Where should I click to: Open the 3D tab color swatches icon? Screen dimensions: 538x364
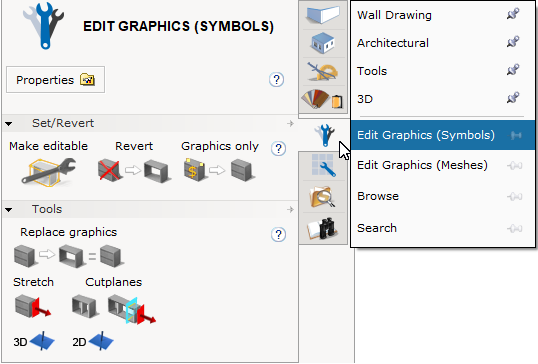point(323,99)
